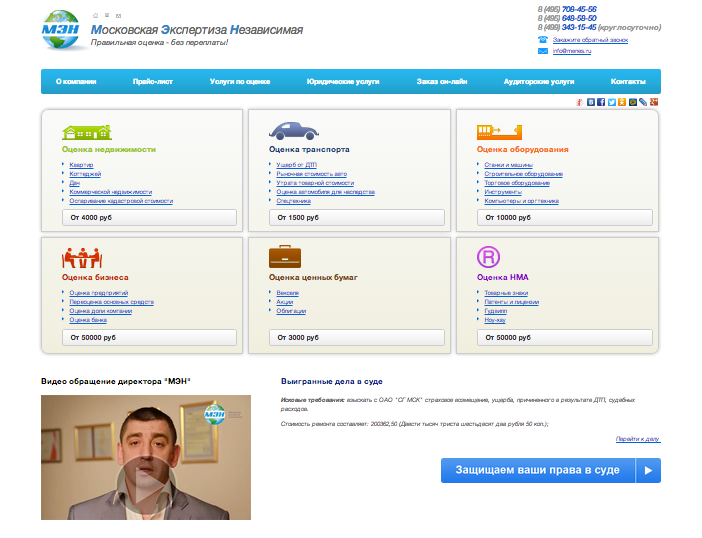Click the home icon above the site title

click(95, 16)
